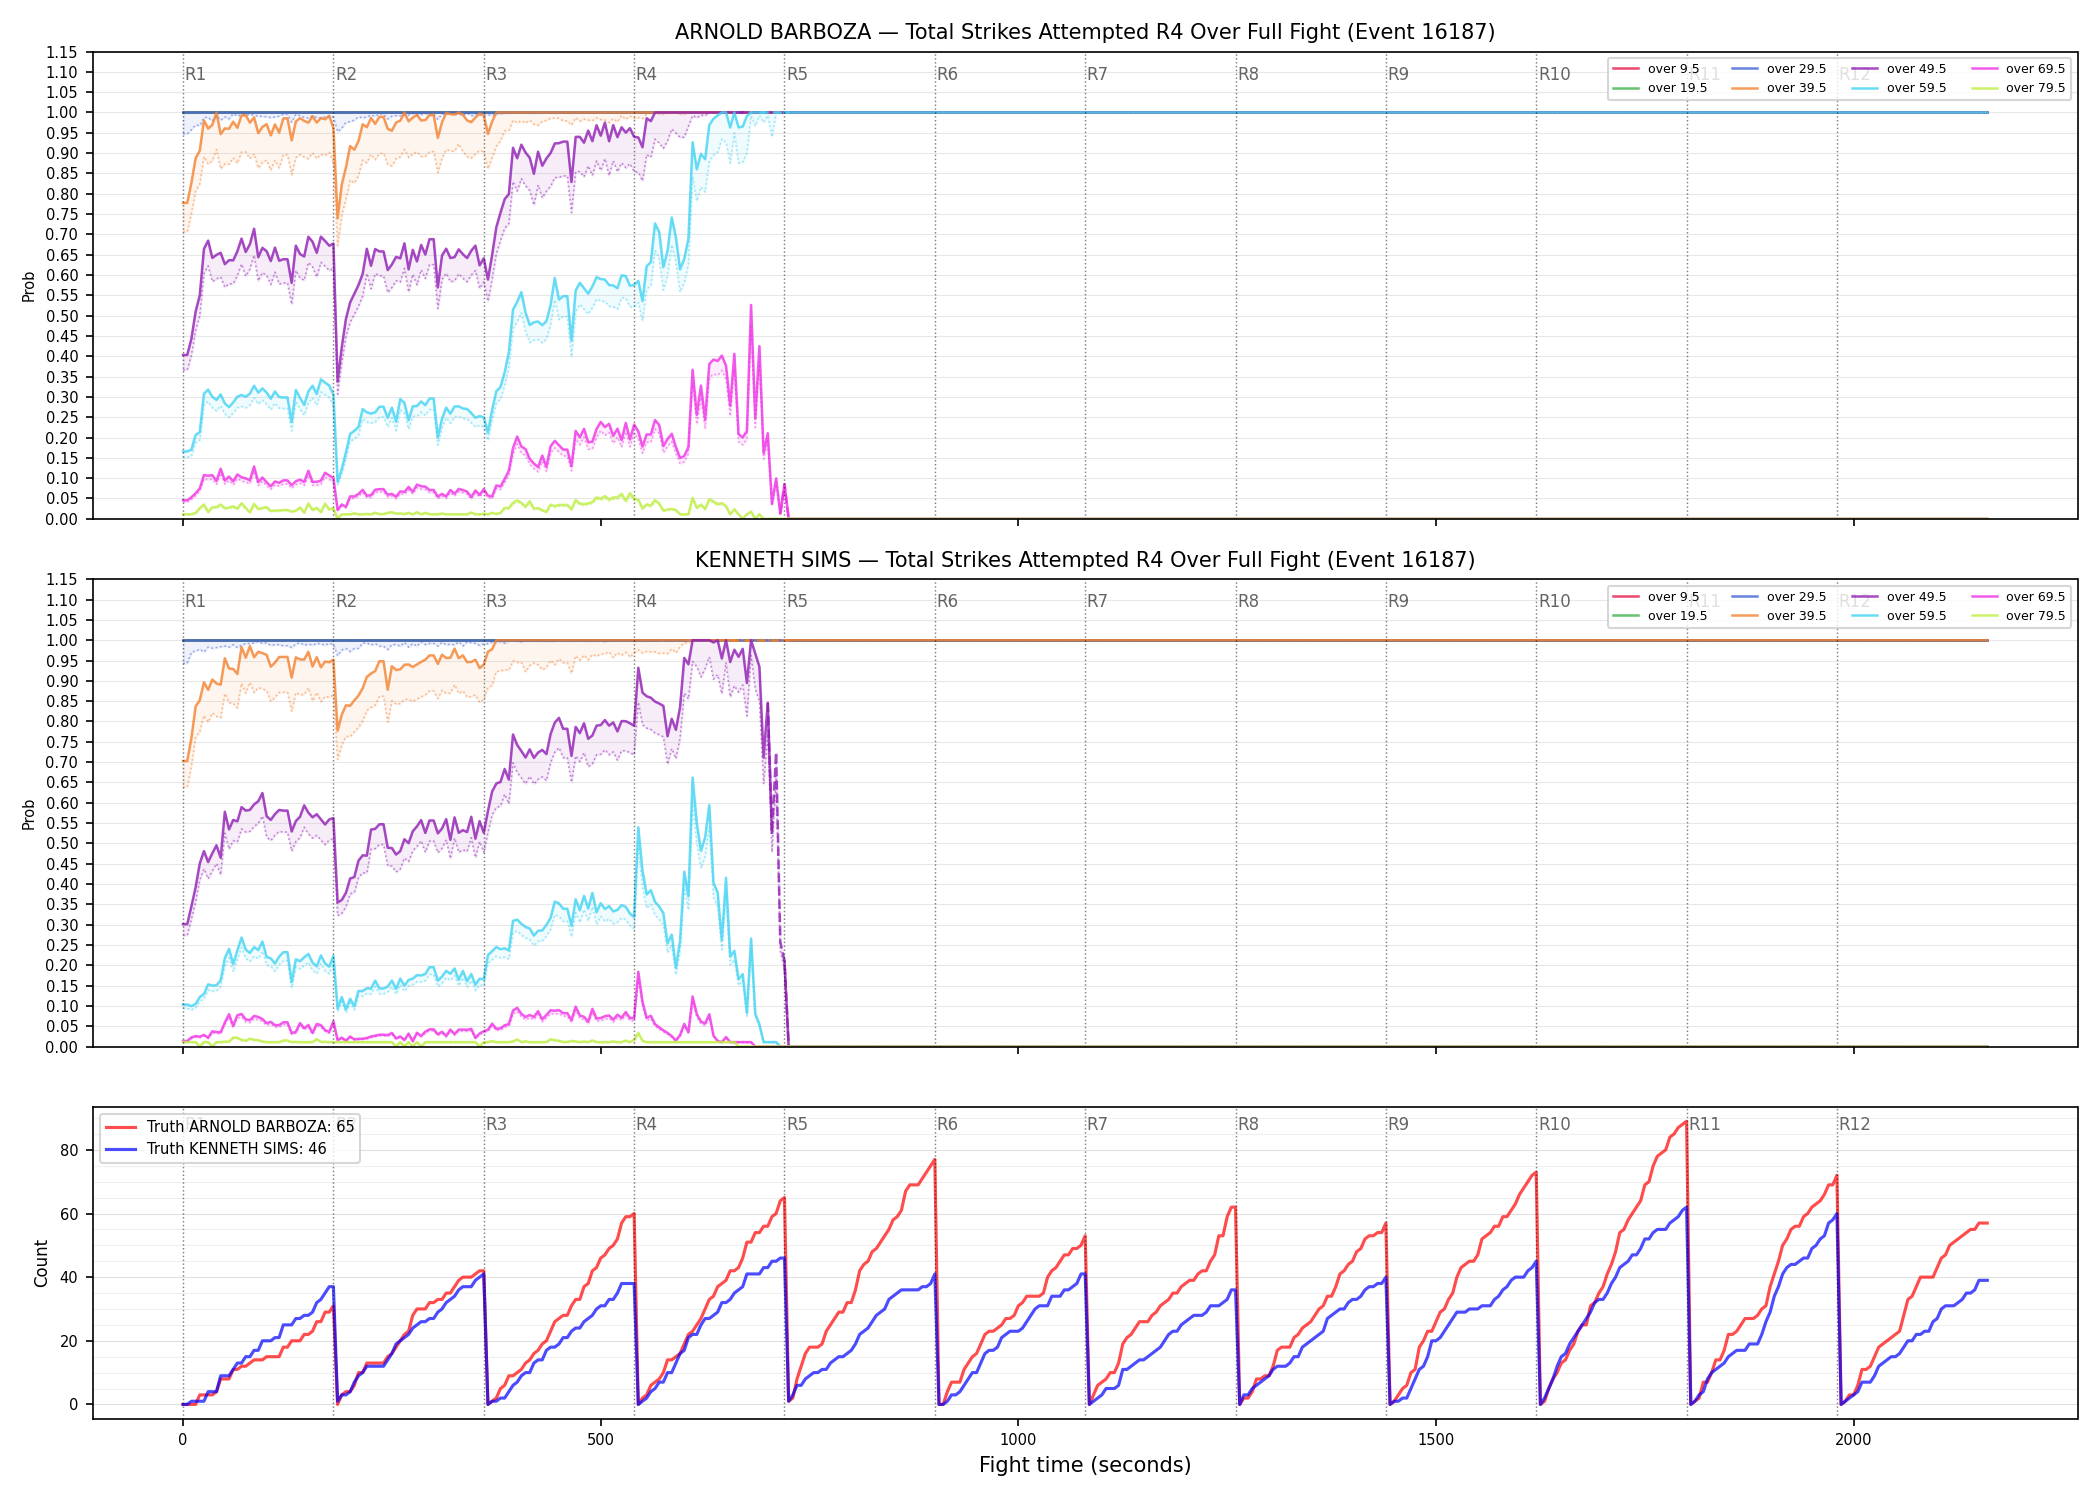
Task: Click R4 round marker in Sims chart
Action: pyautogui.click(x=646, y=601)
